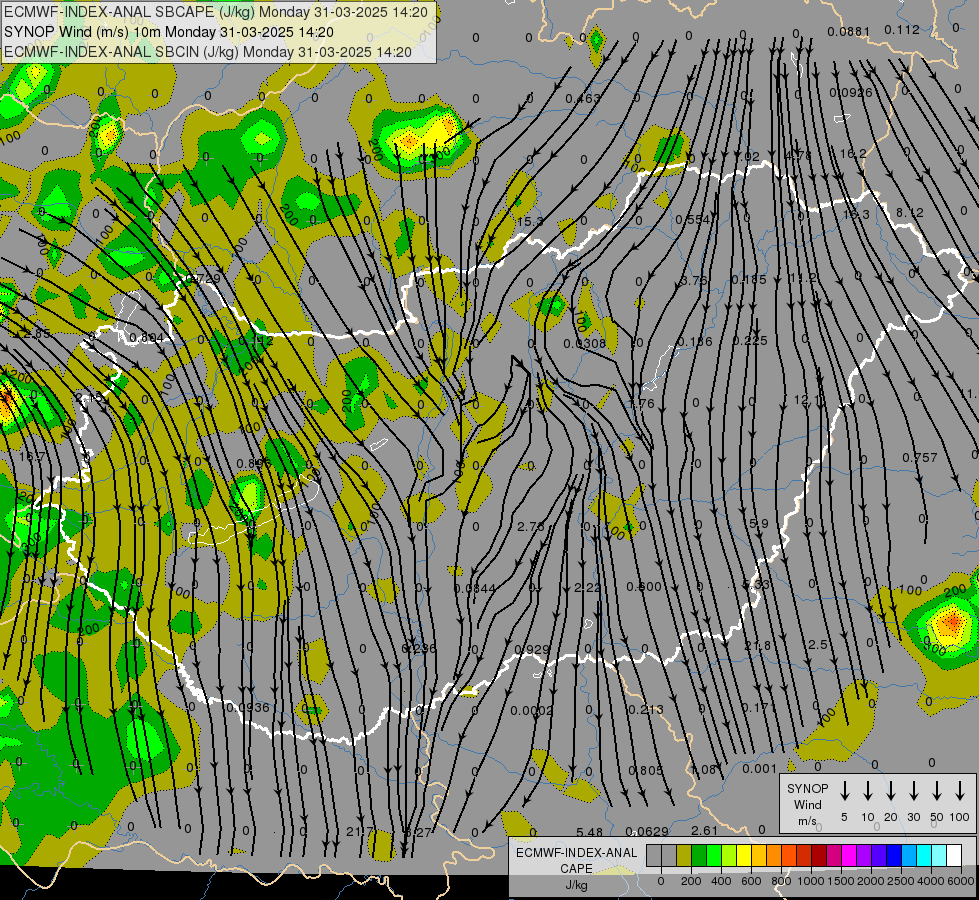Click the 2.22 value on the map
This screenshot has height=900, width=979.
(x=587, y=588)
